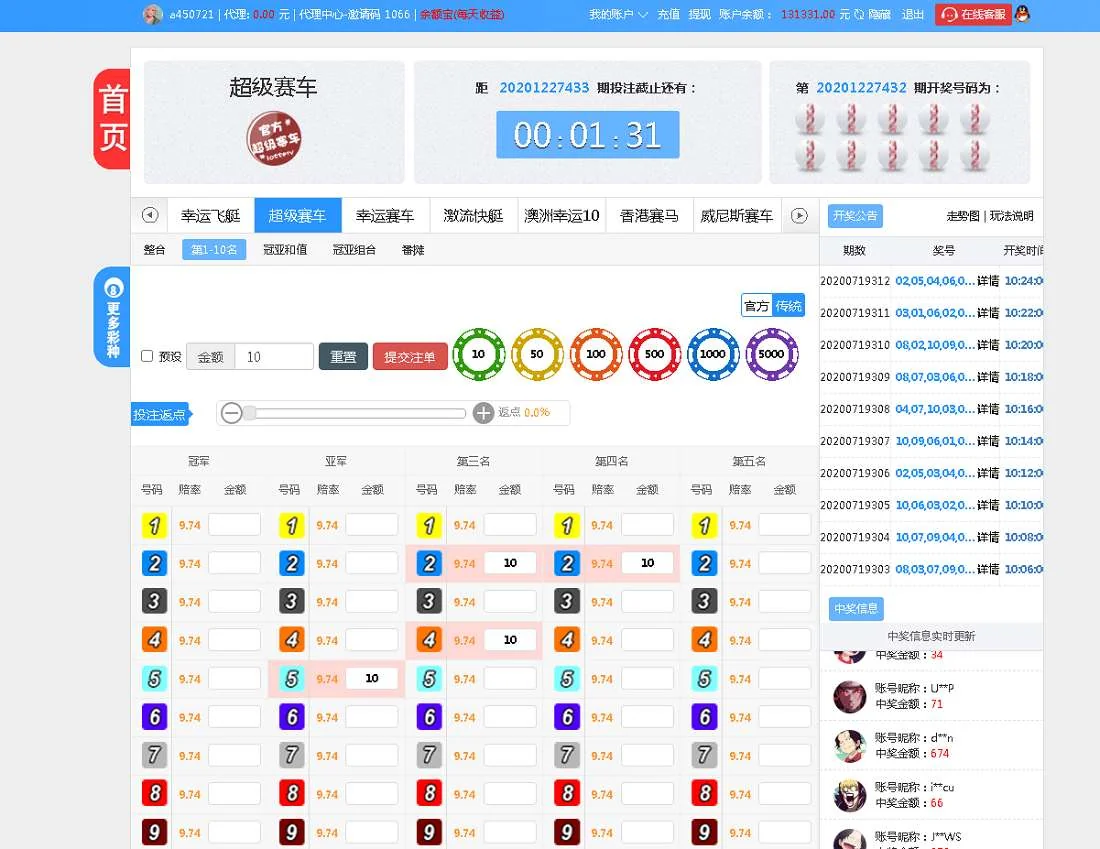
Task: Click the 金额 amount input field
Action: [274, 357]
